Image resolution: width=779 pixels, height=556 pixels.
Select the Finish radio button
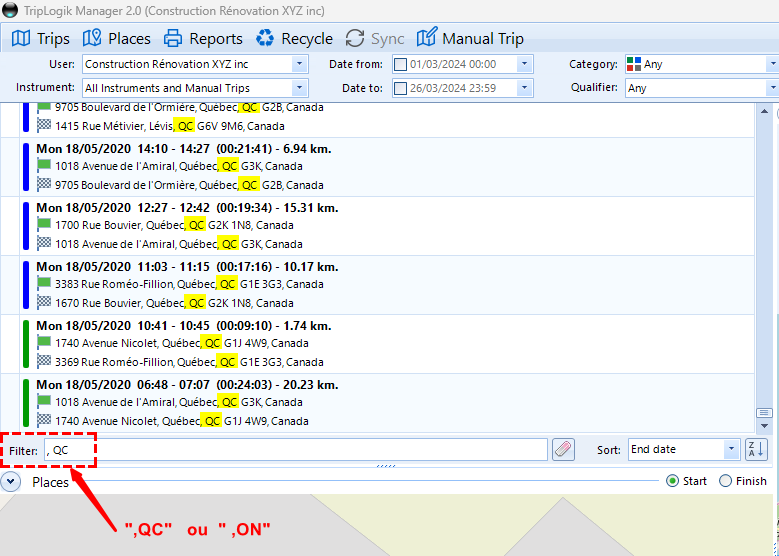(x=725, y=481)
